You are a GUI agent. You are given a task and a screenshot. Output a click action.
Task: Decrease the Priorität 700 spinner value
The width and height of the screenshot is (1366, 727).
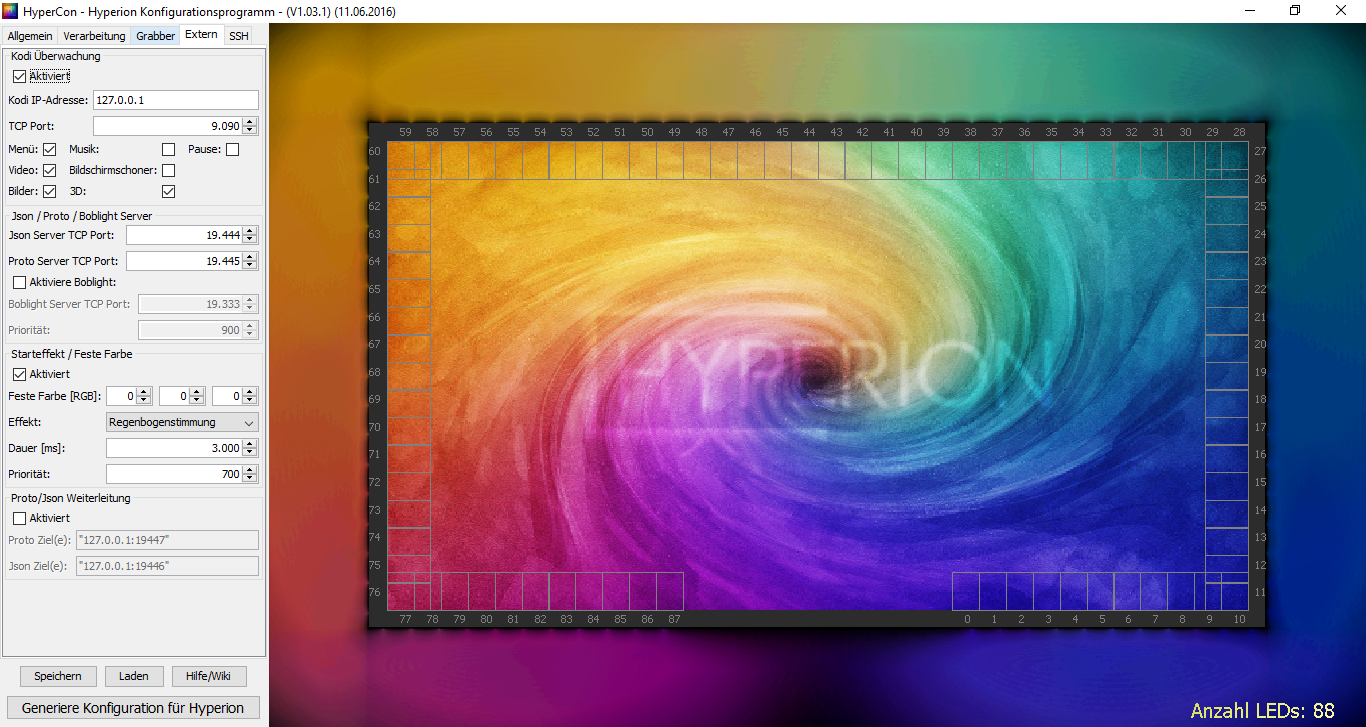pos(250,479)
